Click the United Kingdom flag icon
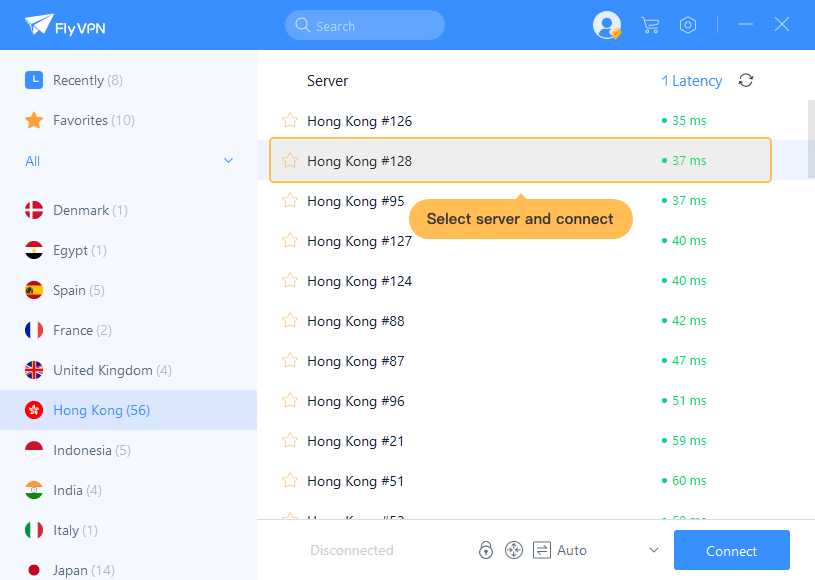Image resolution: width=815 pixels, height=580 pixels. click(x=34, y=371)
